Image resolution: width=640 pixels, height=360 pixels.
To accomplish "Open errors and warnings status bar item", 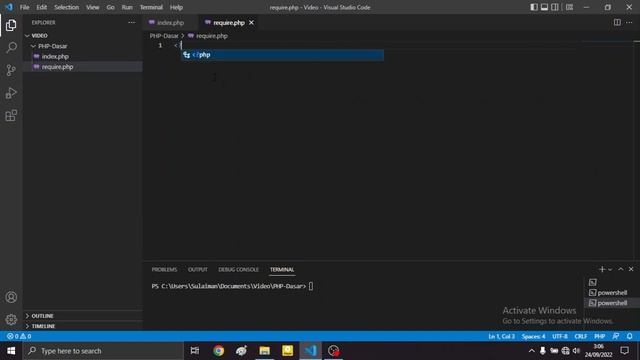I will 19,336.
